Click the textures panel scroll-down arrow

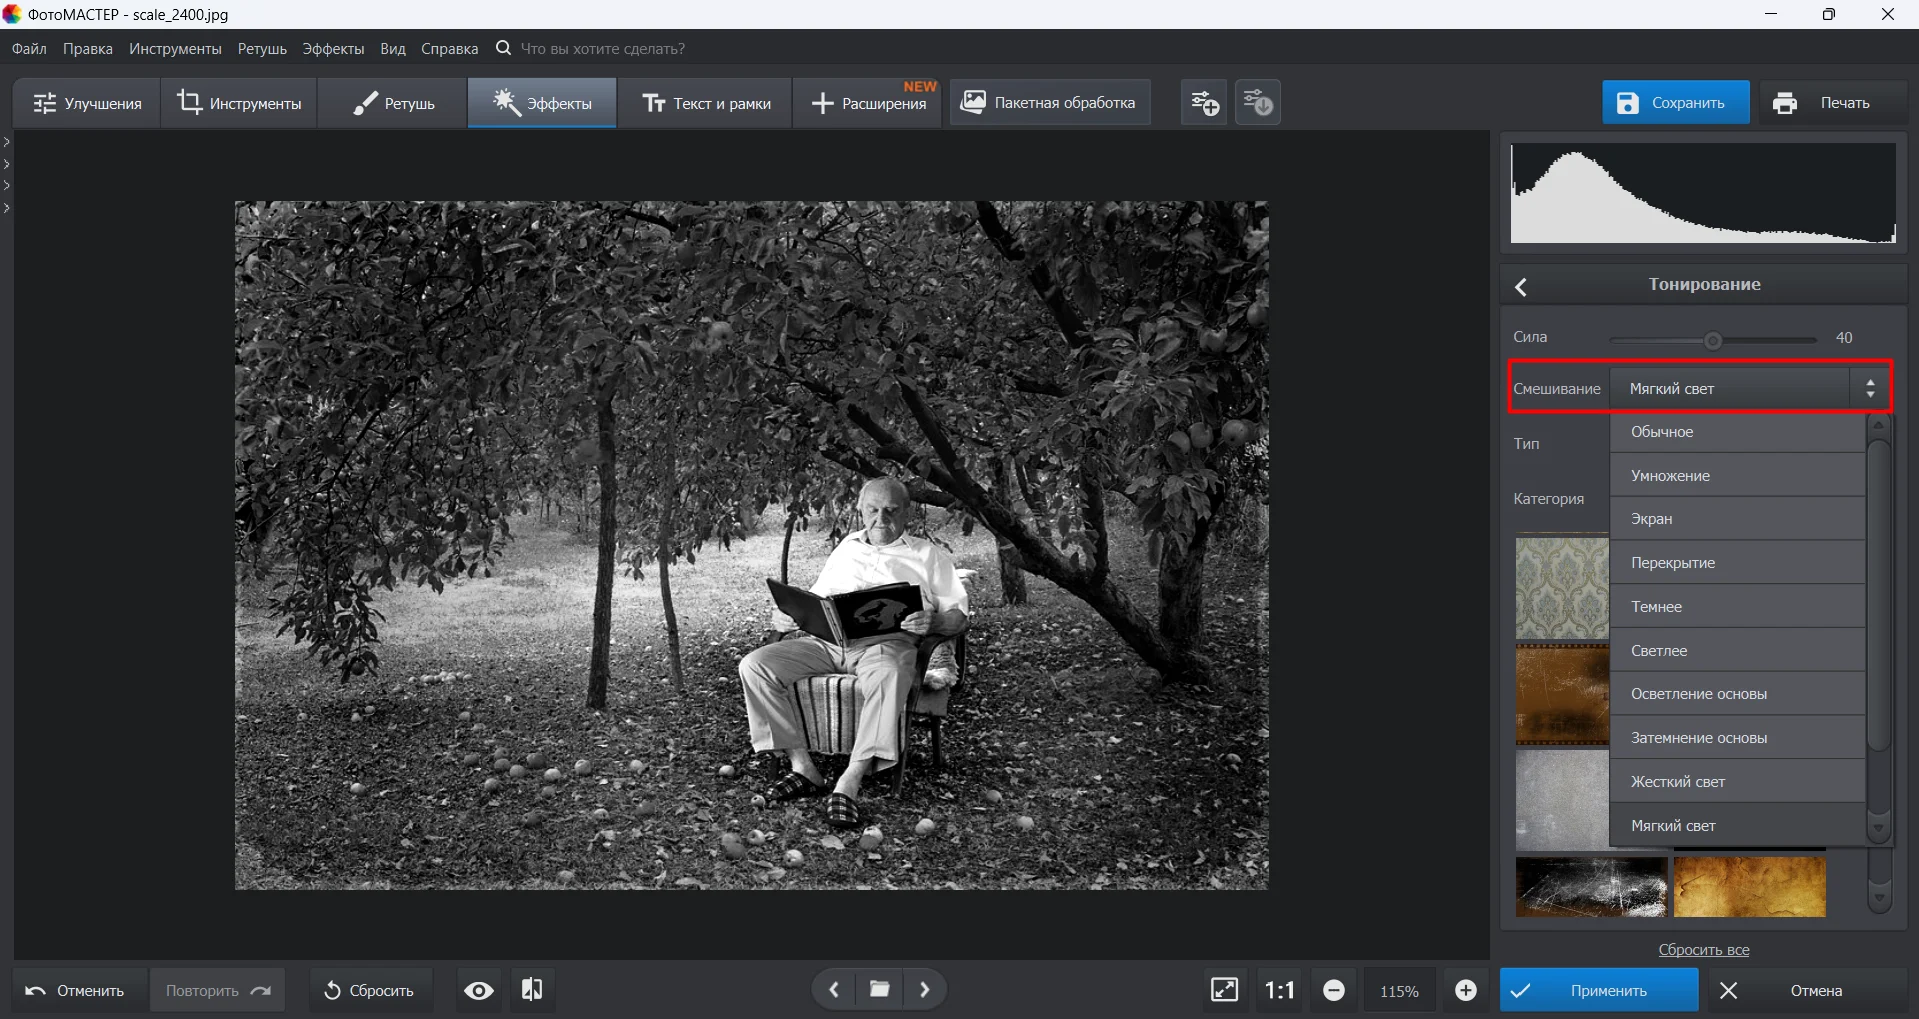pyautogui.click(x=1879, y=898)
